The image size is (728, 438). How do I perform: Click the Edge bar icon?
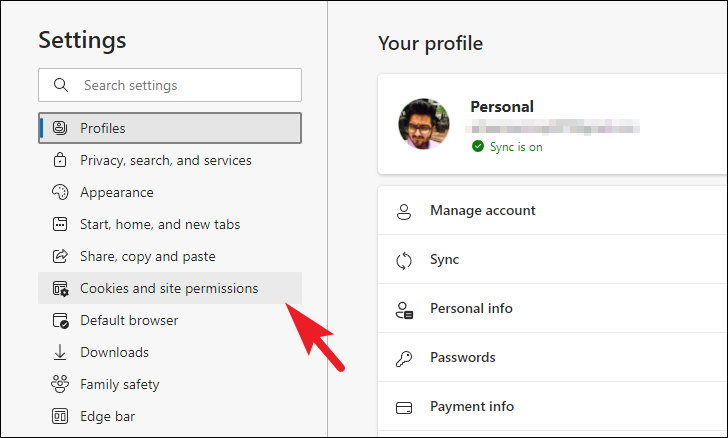(60, 416)
